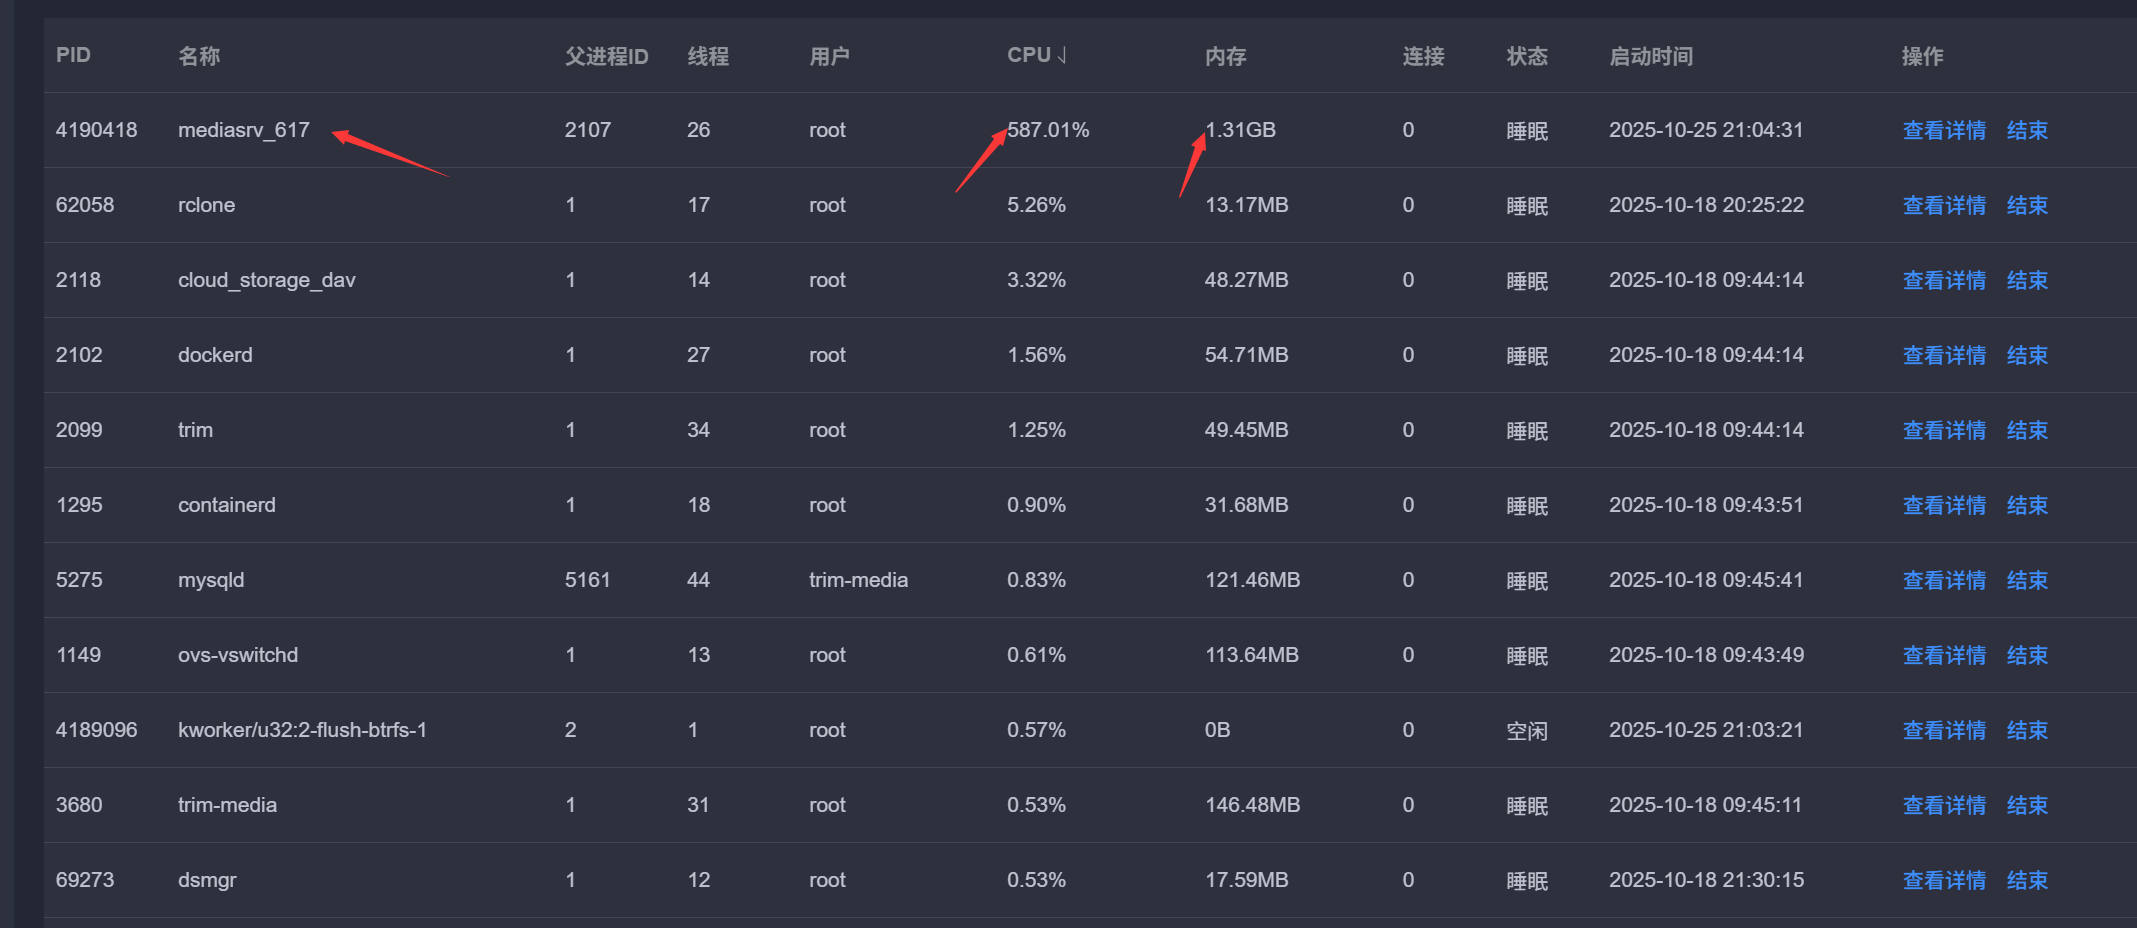View details of mysqld process
Viewport: 2137px width, 928px height.
pyautogui.click(x=1943, y=581)
